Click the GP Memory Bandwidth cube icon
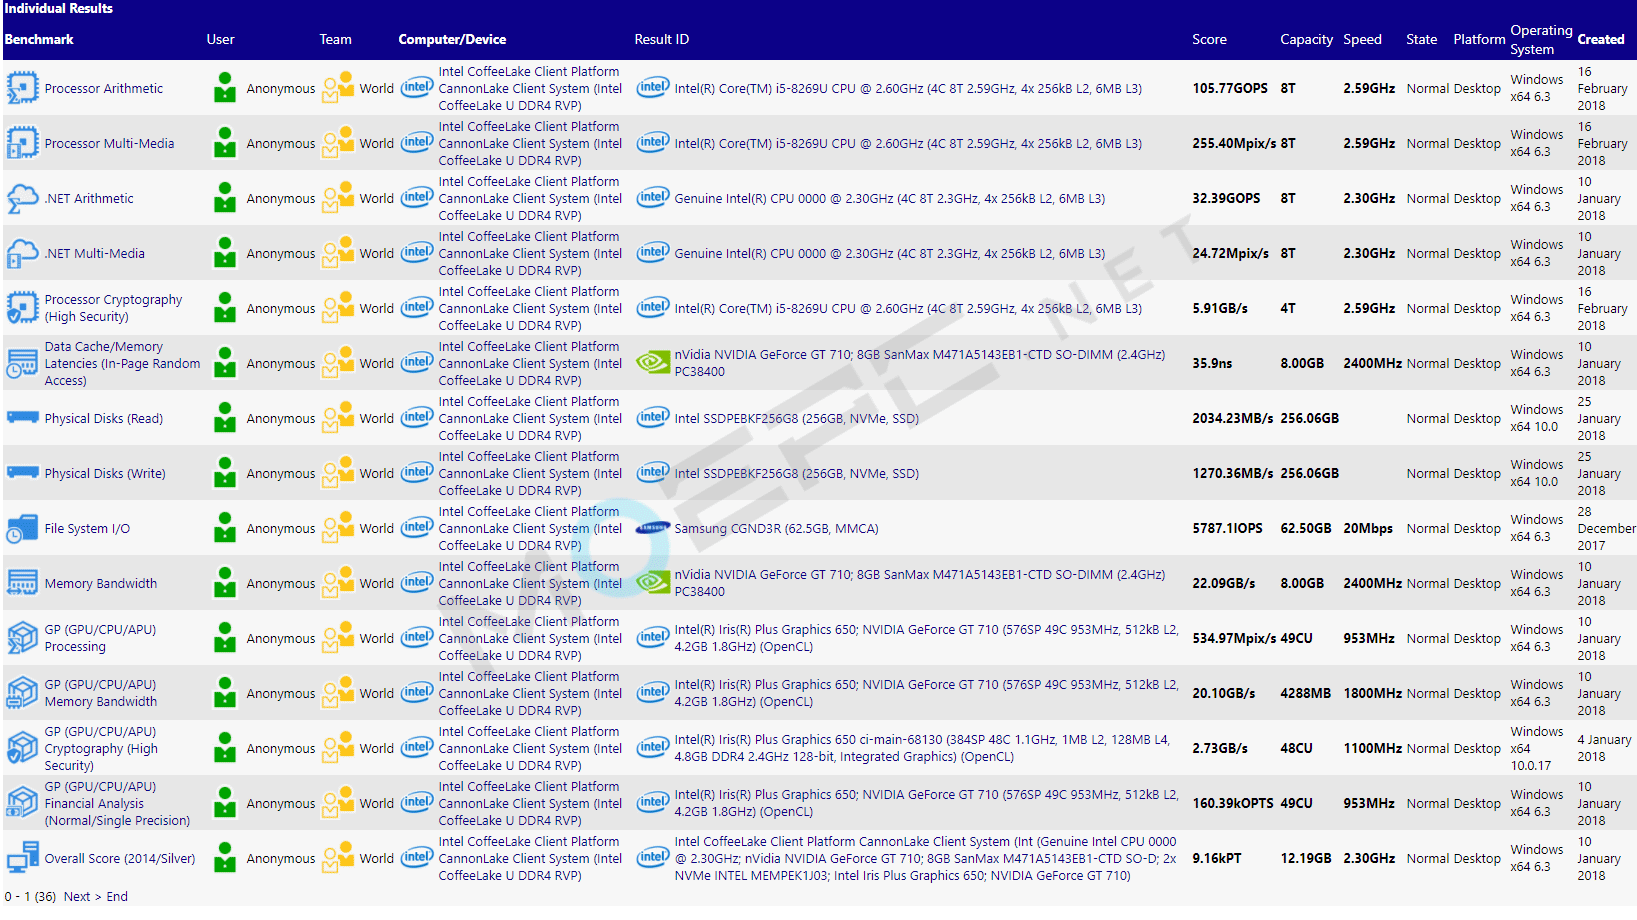This screenshot has height=920, width=1637. point(22,693)
